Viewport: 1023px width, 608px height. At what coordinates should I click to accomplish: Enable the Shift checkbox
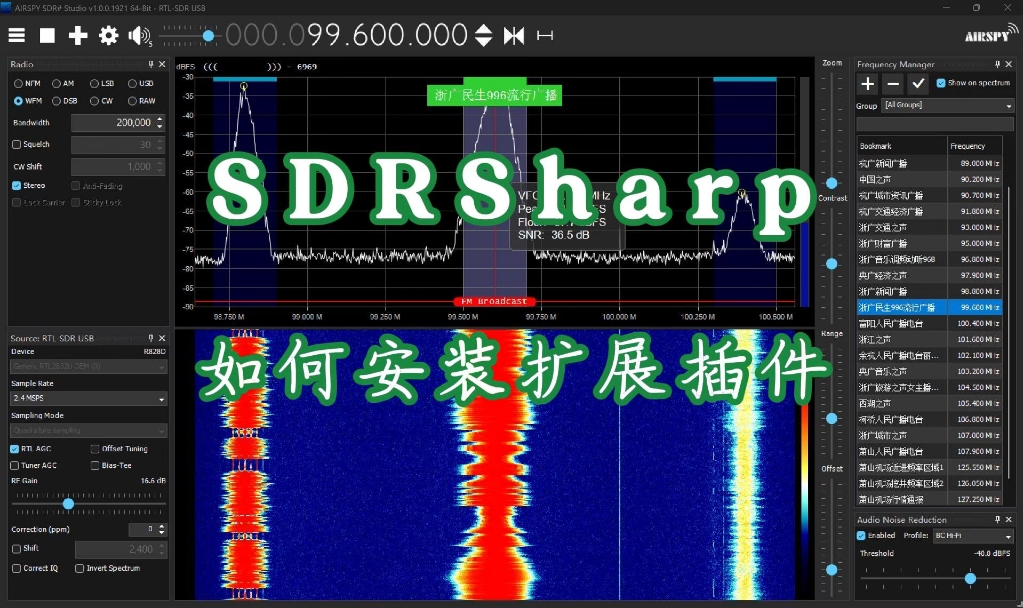(16, 549)
